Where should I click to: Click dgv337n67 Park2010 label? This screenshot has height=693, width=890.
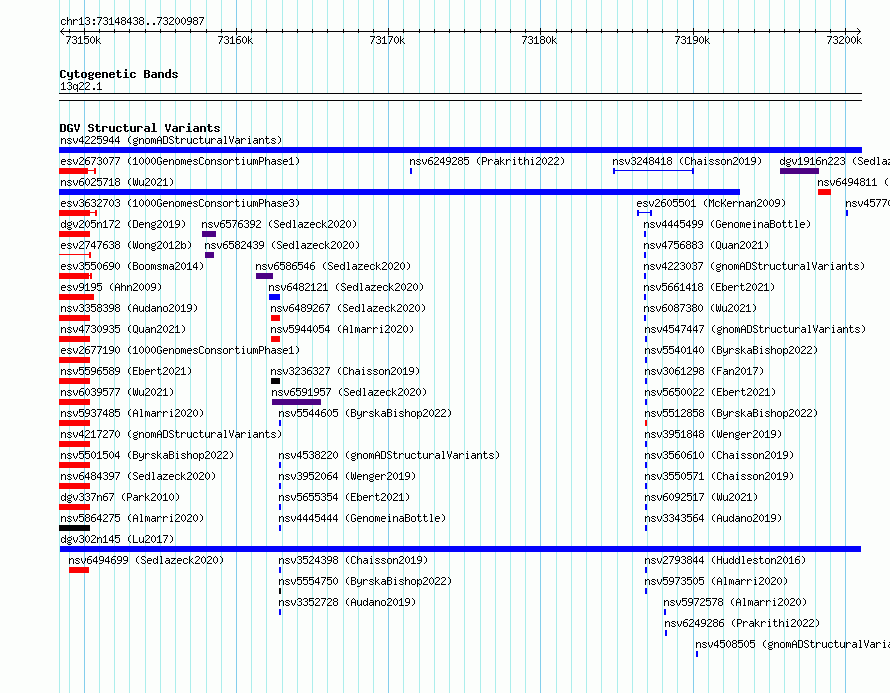(x=120, y=497)
